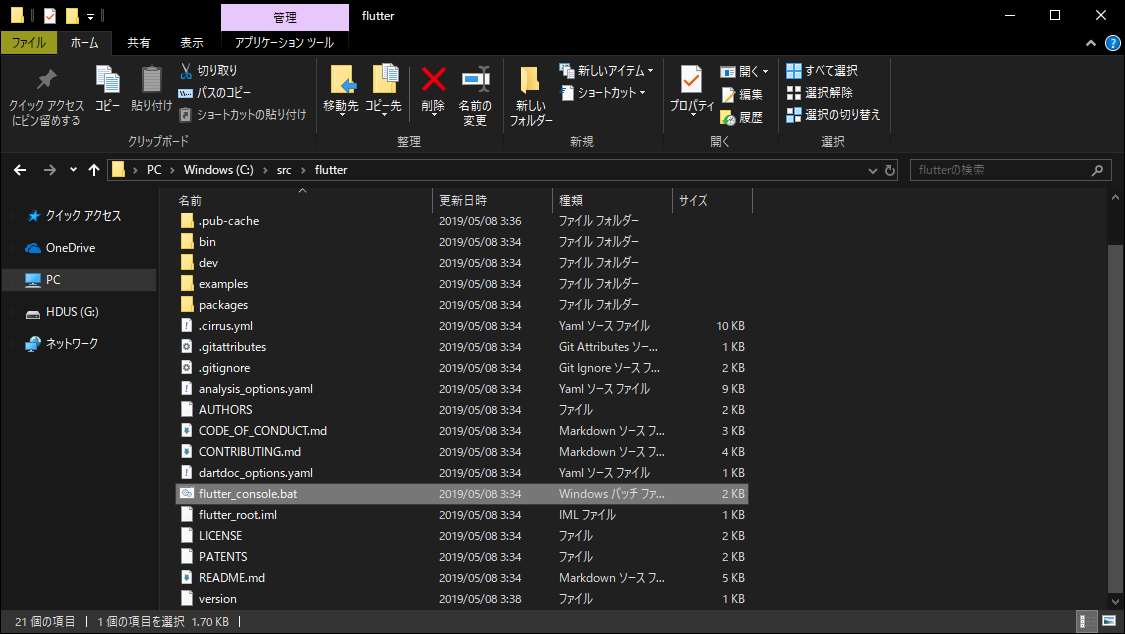This screenshot has height=634, width=1125.
Task: Open the 開く (Open) dropdown button
Action: coord(744,71)
